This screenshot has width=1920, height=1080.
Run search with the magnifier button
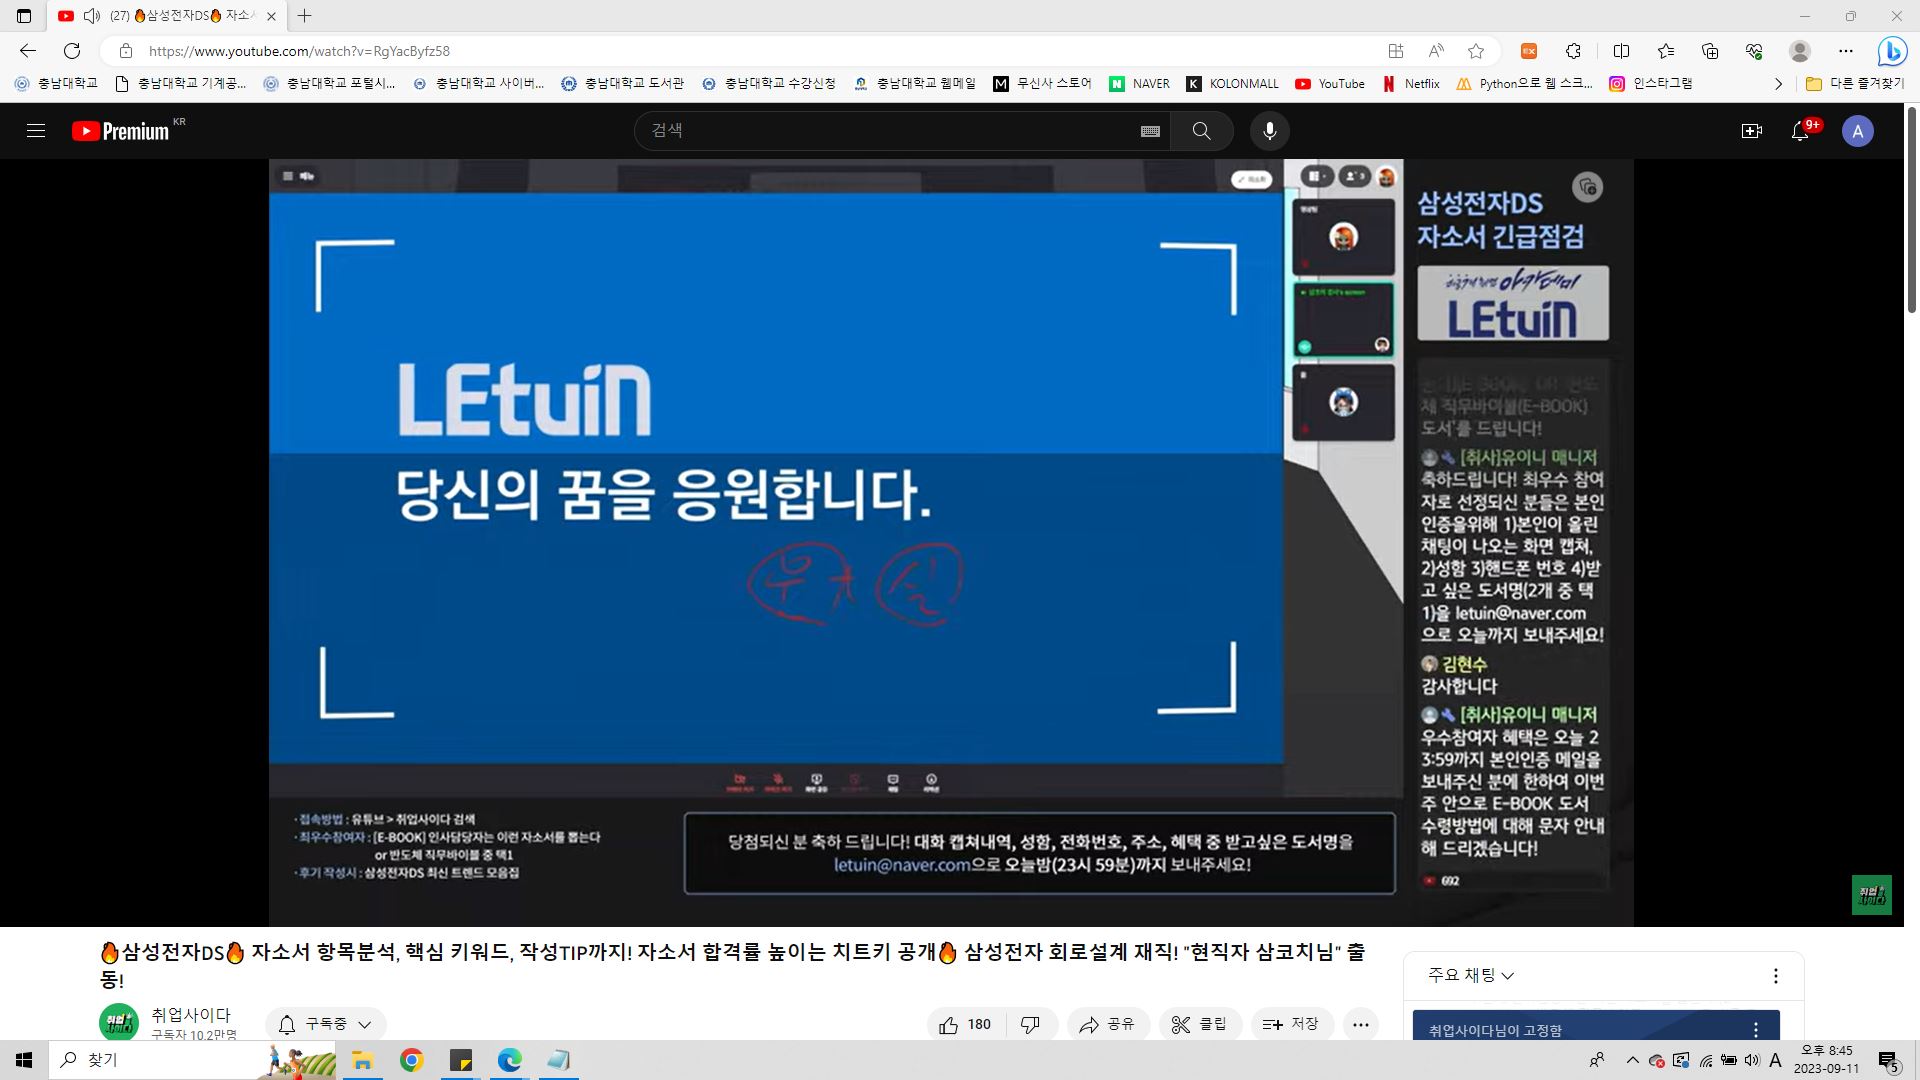point(1201,131)
